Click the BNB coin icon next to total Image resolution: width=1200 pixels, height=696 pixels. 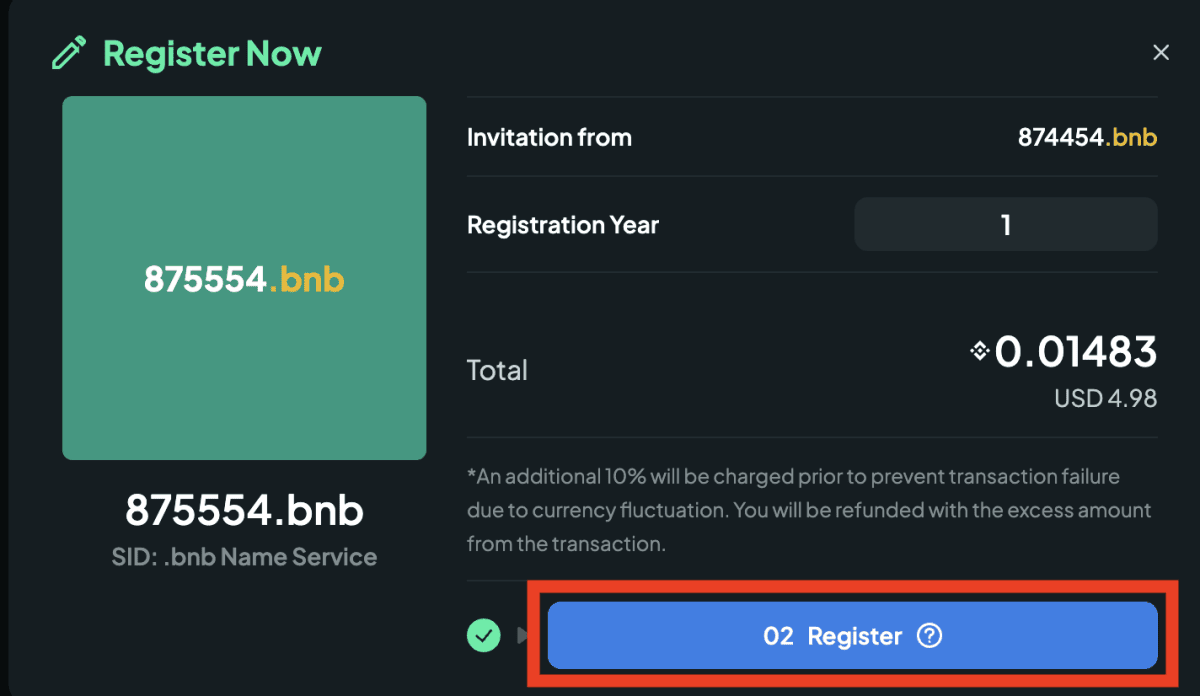980,351
